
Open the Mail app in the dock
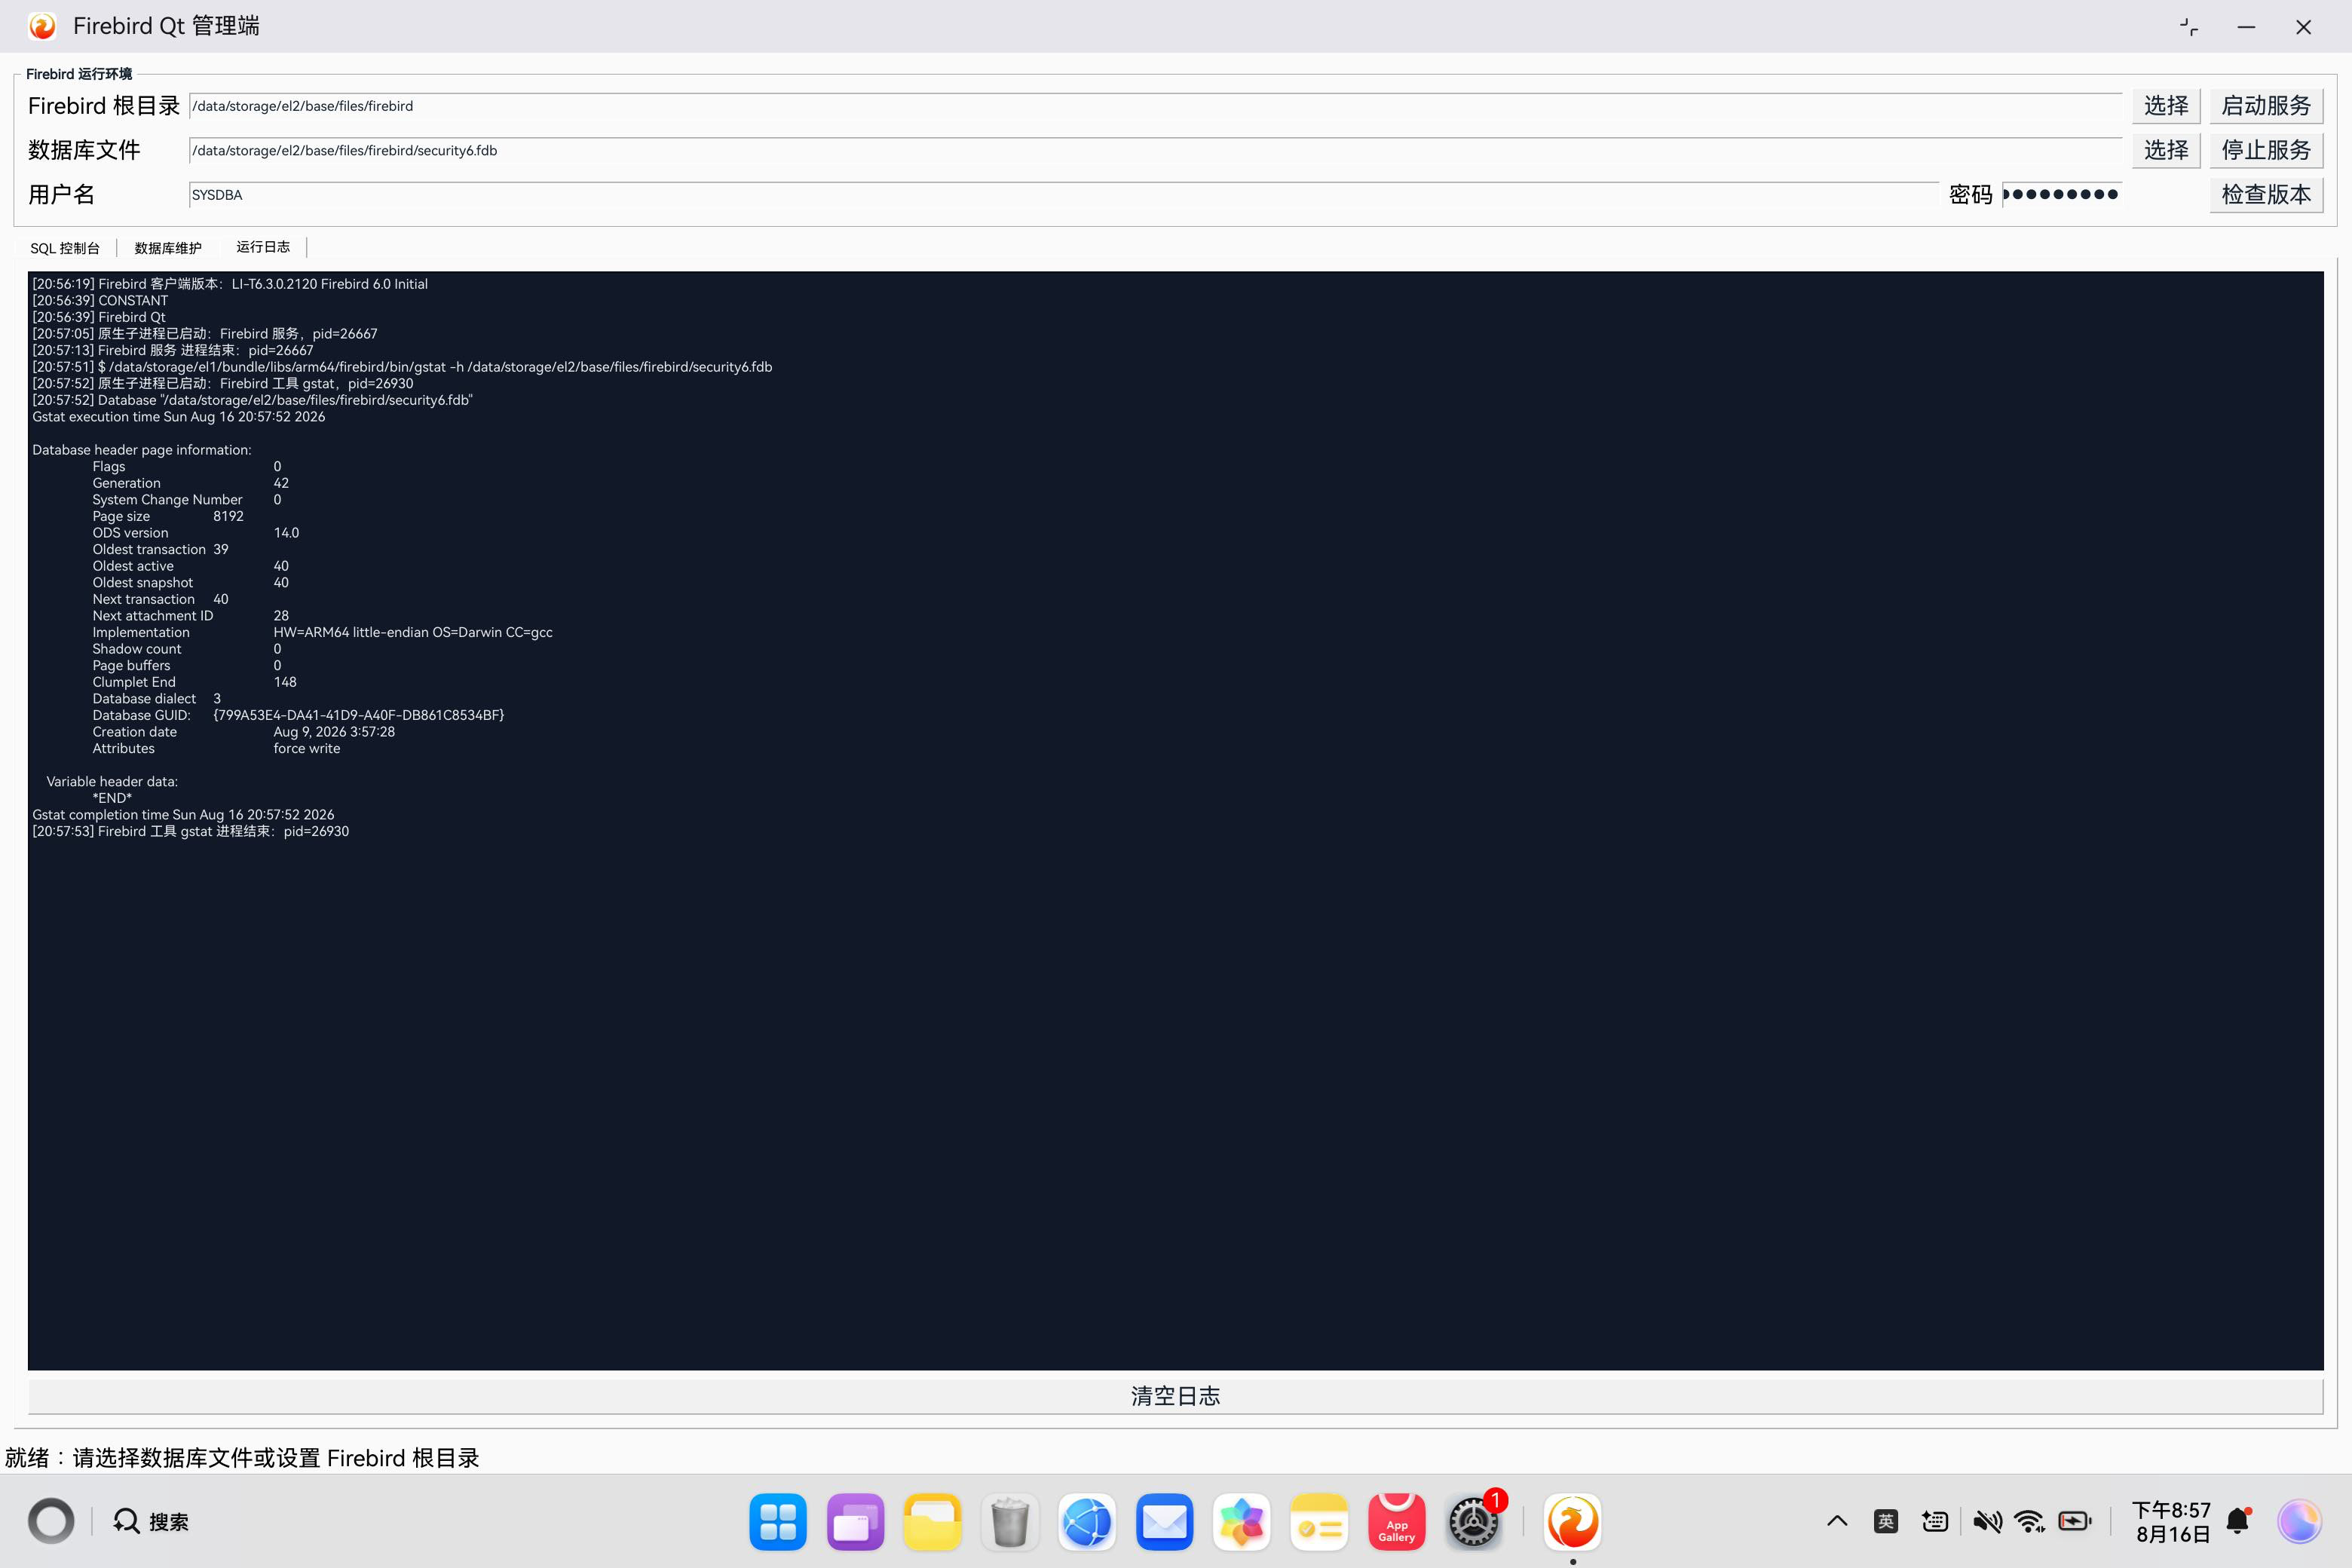(x=1164, y=1522)
